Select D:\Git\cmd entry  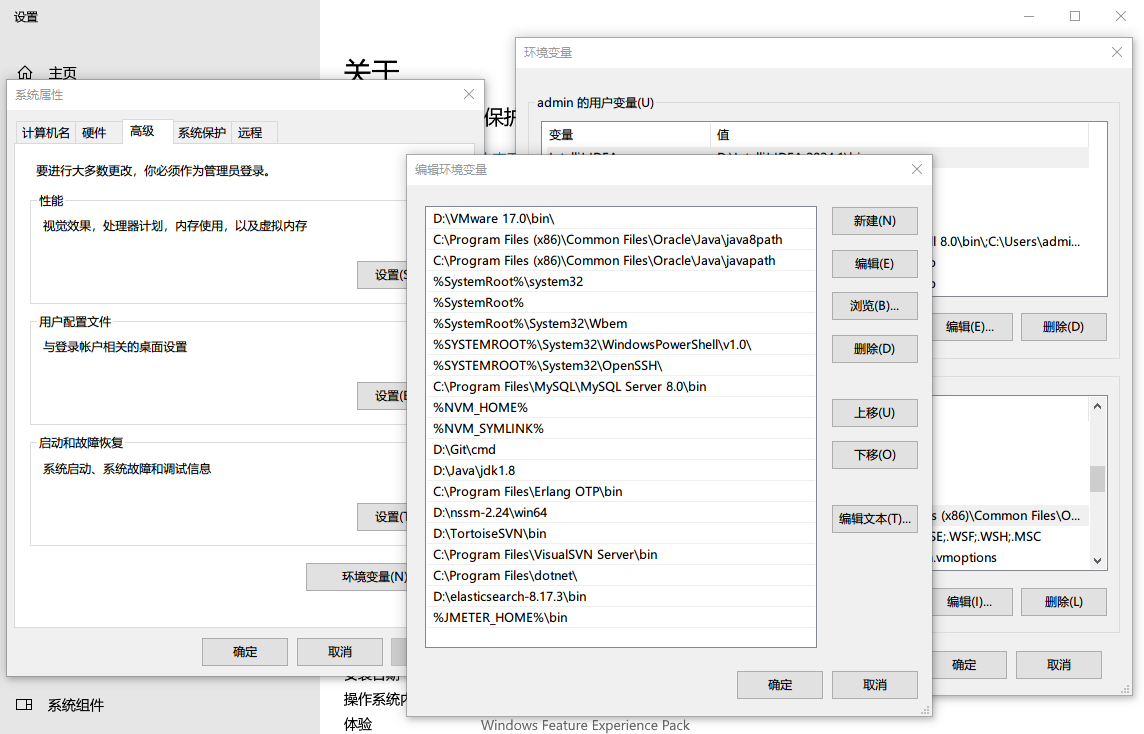pos(621,450)
